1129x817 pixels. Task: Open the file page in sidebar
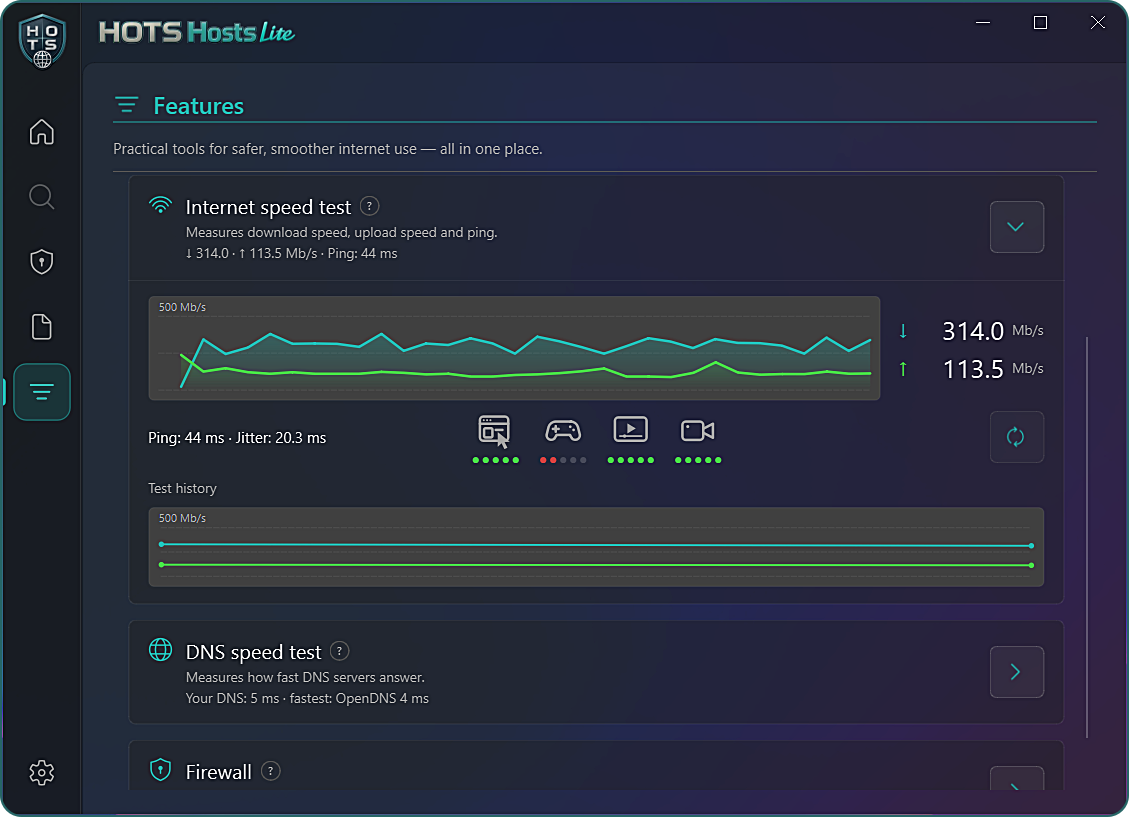[42, 327]
